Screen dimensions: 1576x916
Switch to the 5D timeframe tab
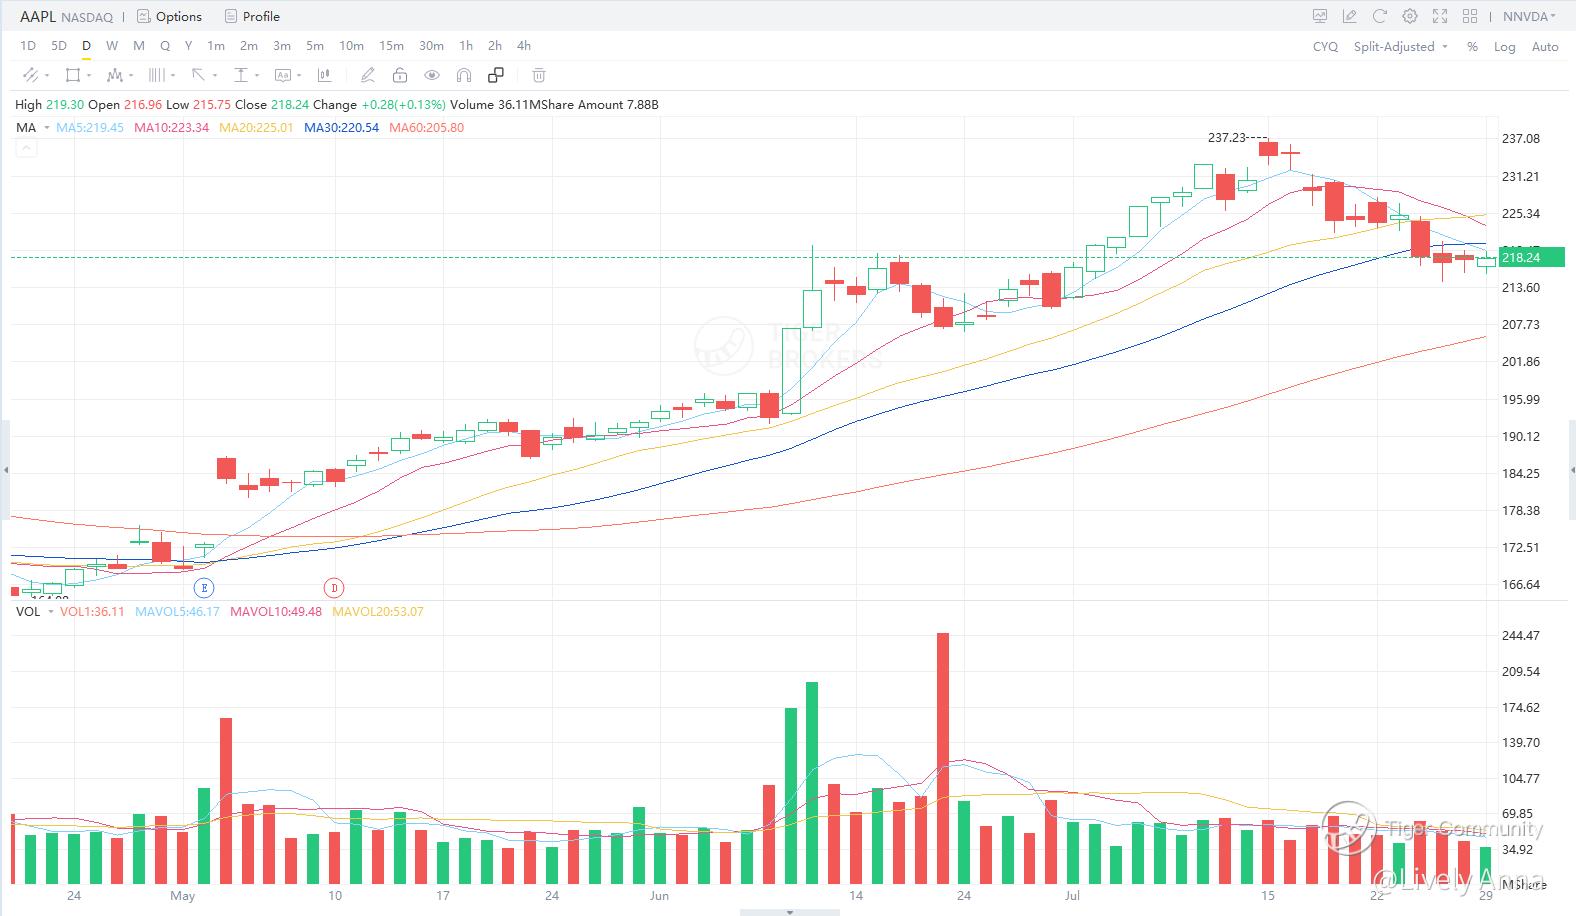click(59, 46)
